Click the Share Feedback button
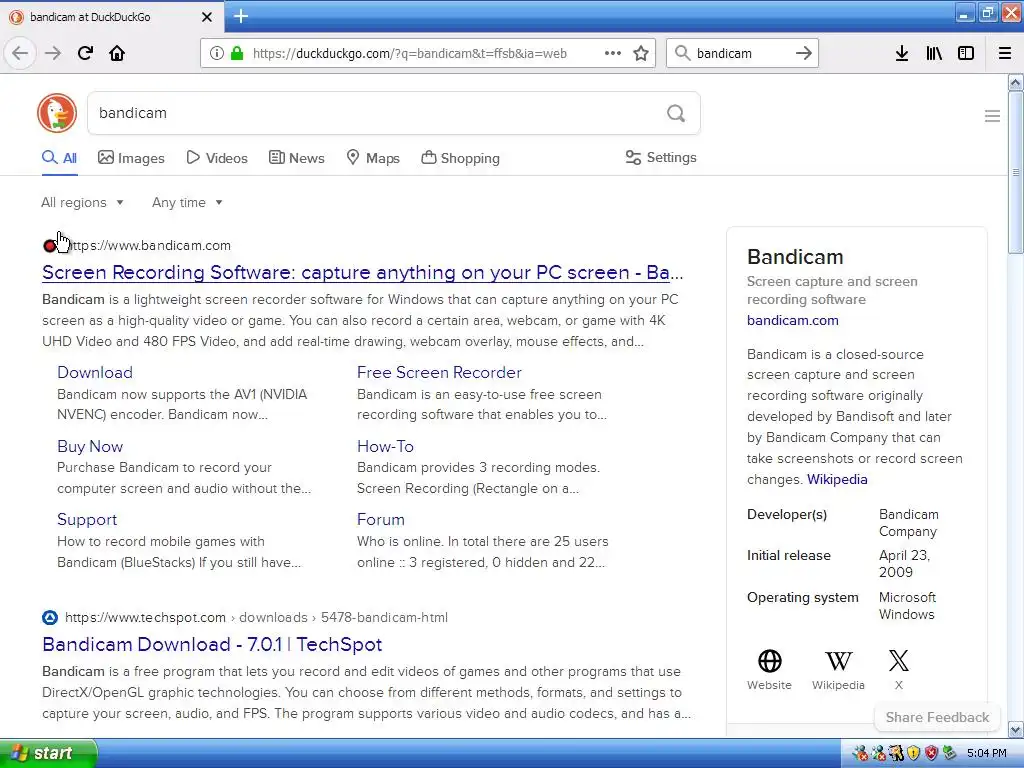 937,717
